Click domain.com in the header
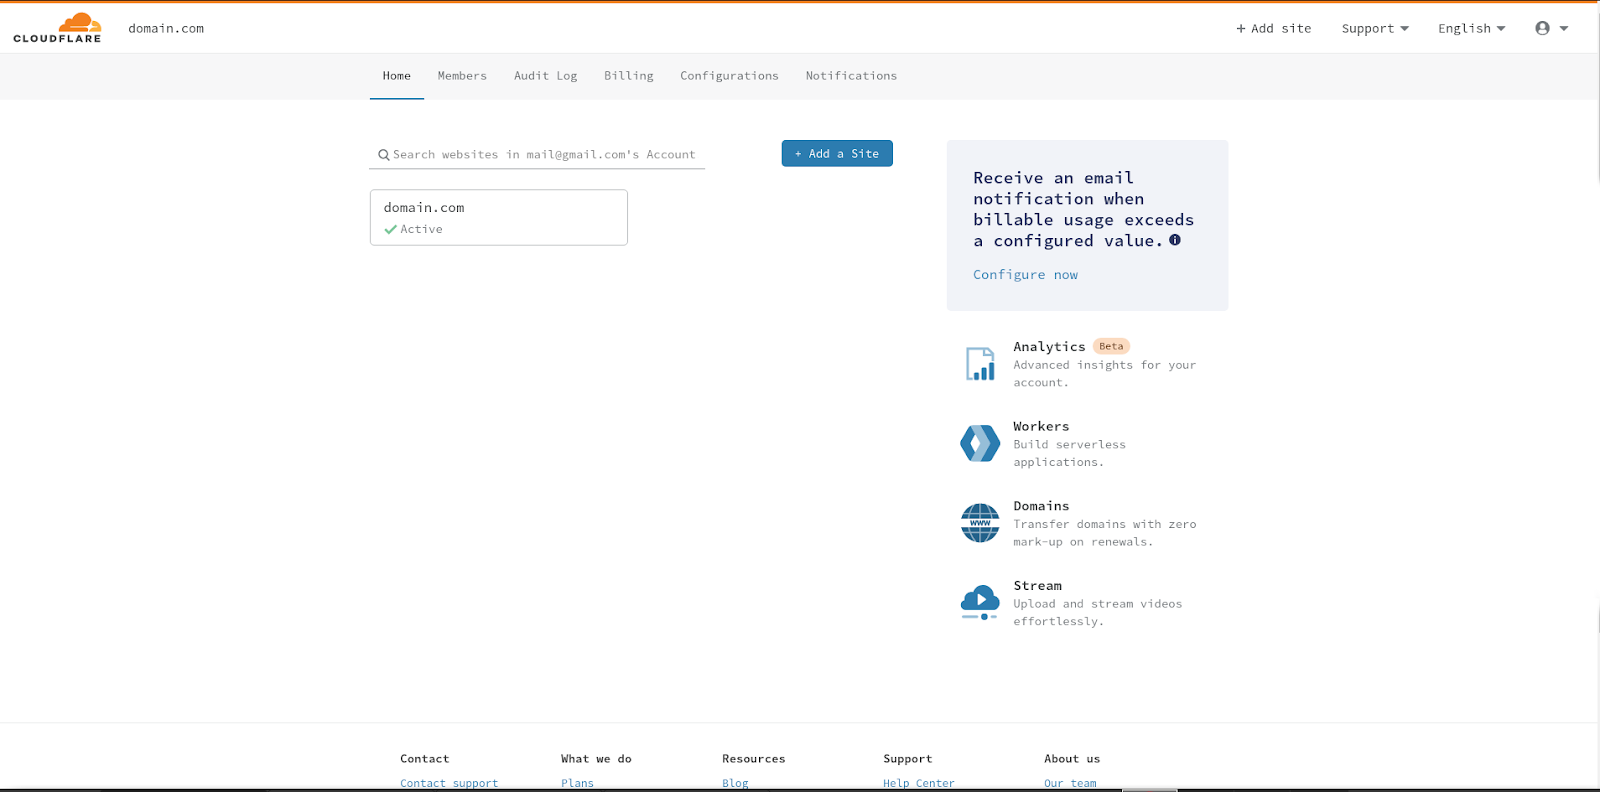Screen dimensions: 1600x792 166,28
